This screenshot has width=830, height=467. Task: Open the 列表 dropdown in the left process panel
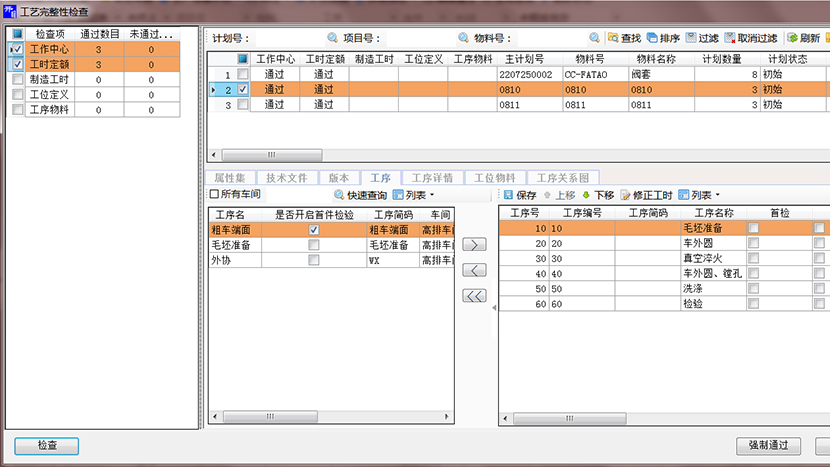(x=414, y=195)
